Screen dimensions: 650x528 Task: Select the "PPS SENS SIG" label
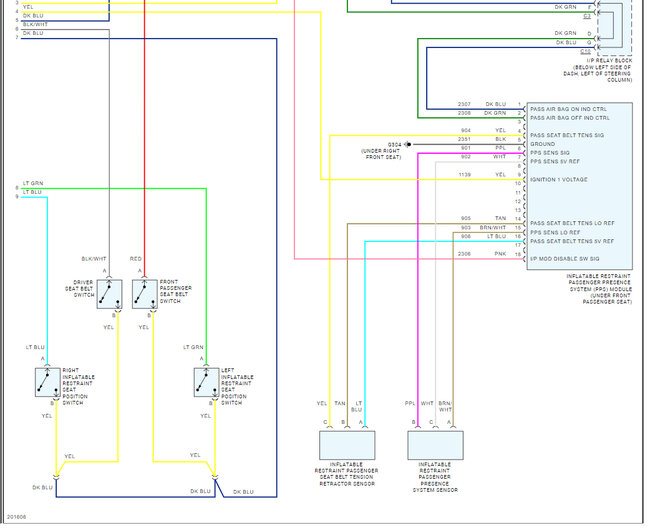click(x=550, y=153)
